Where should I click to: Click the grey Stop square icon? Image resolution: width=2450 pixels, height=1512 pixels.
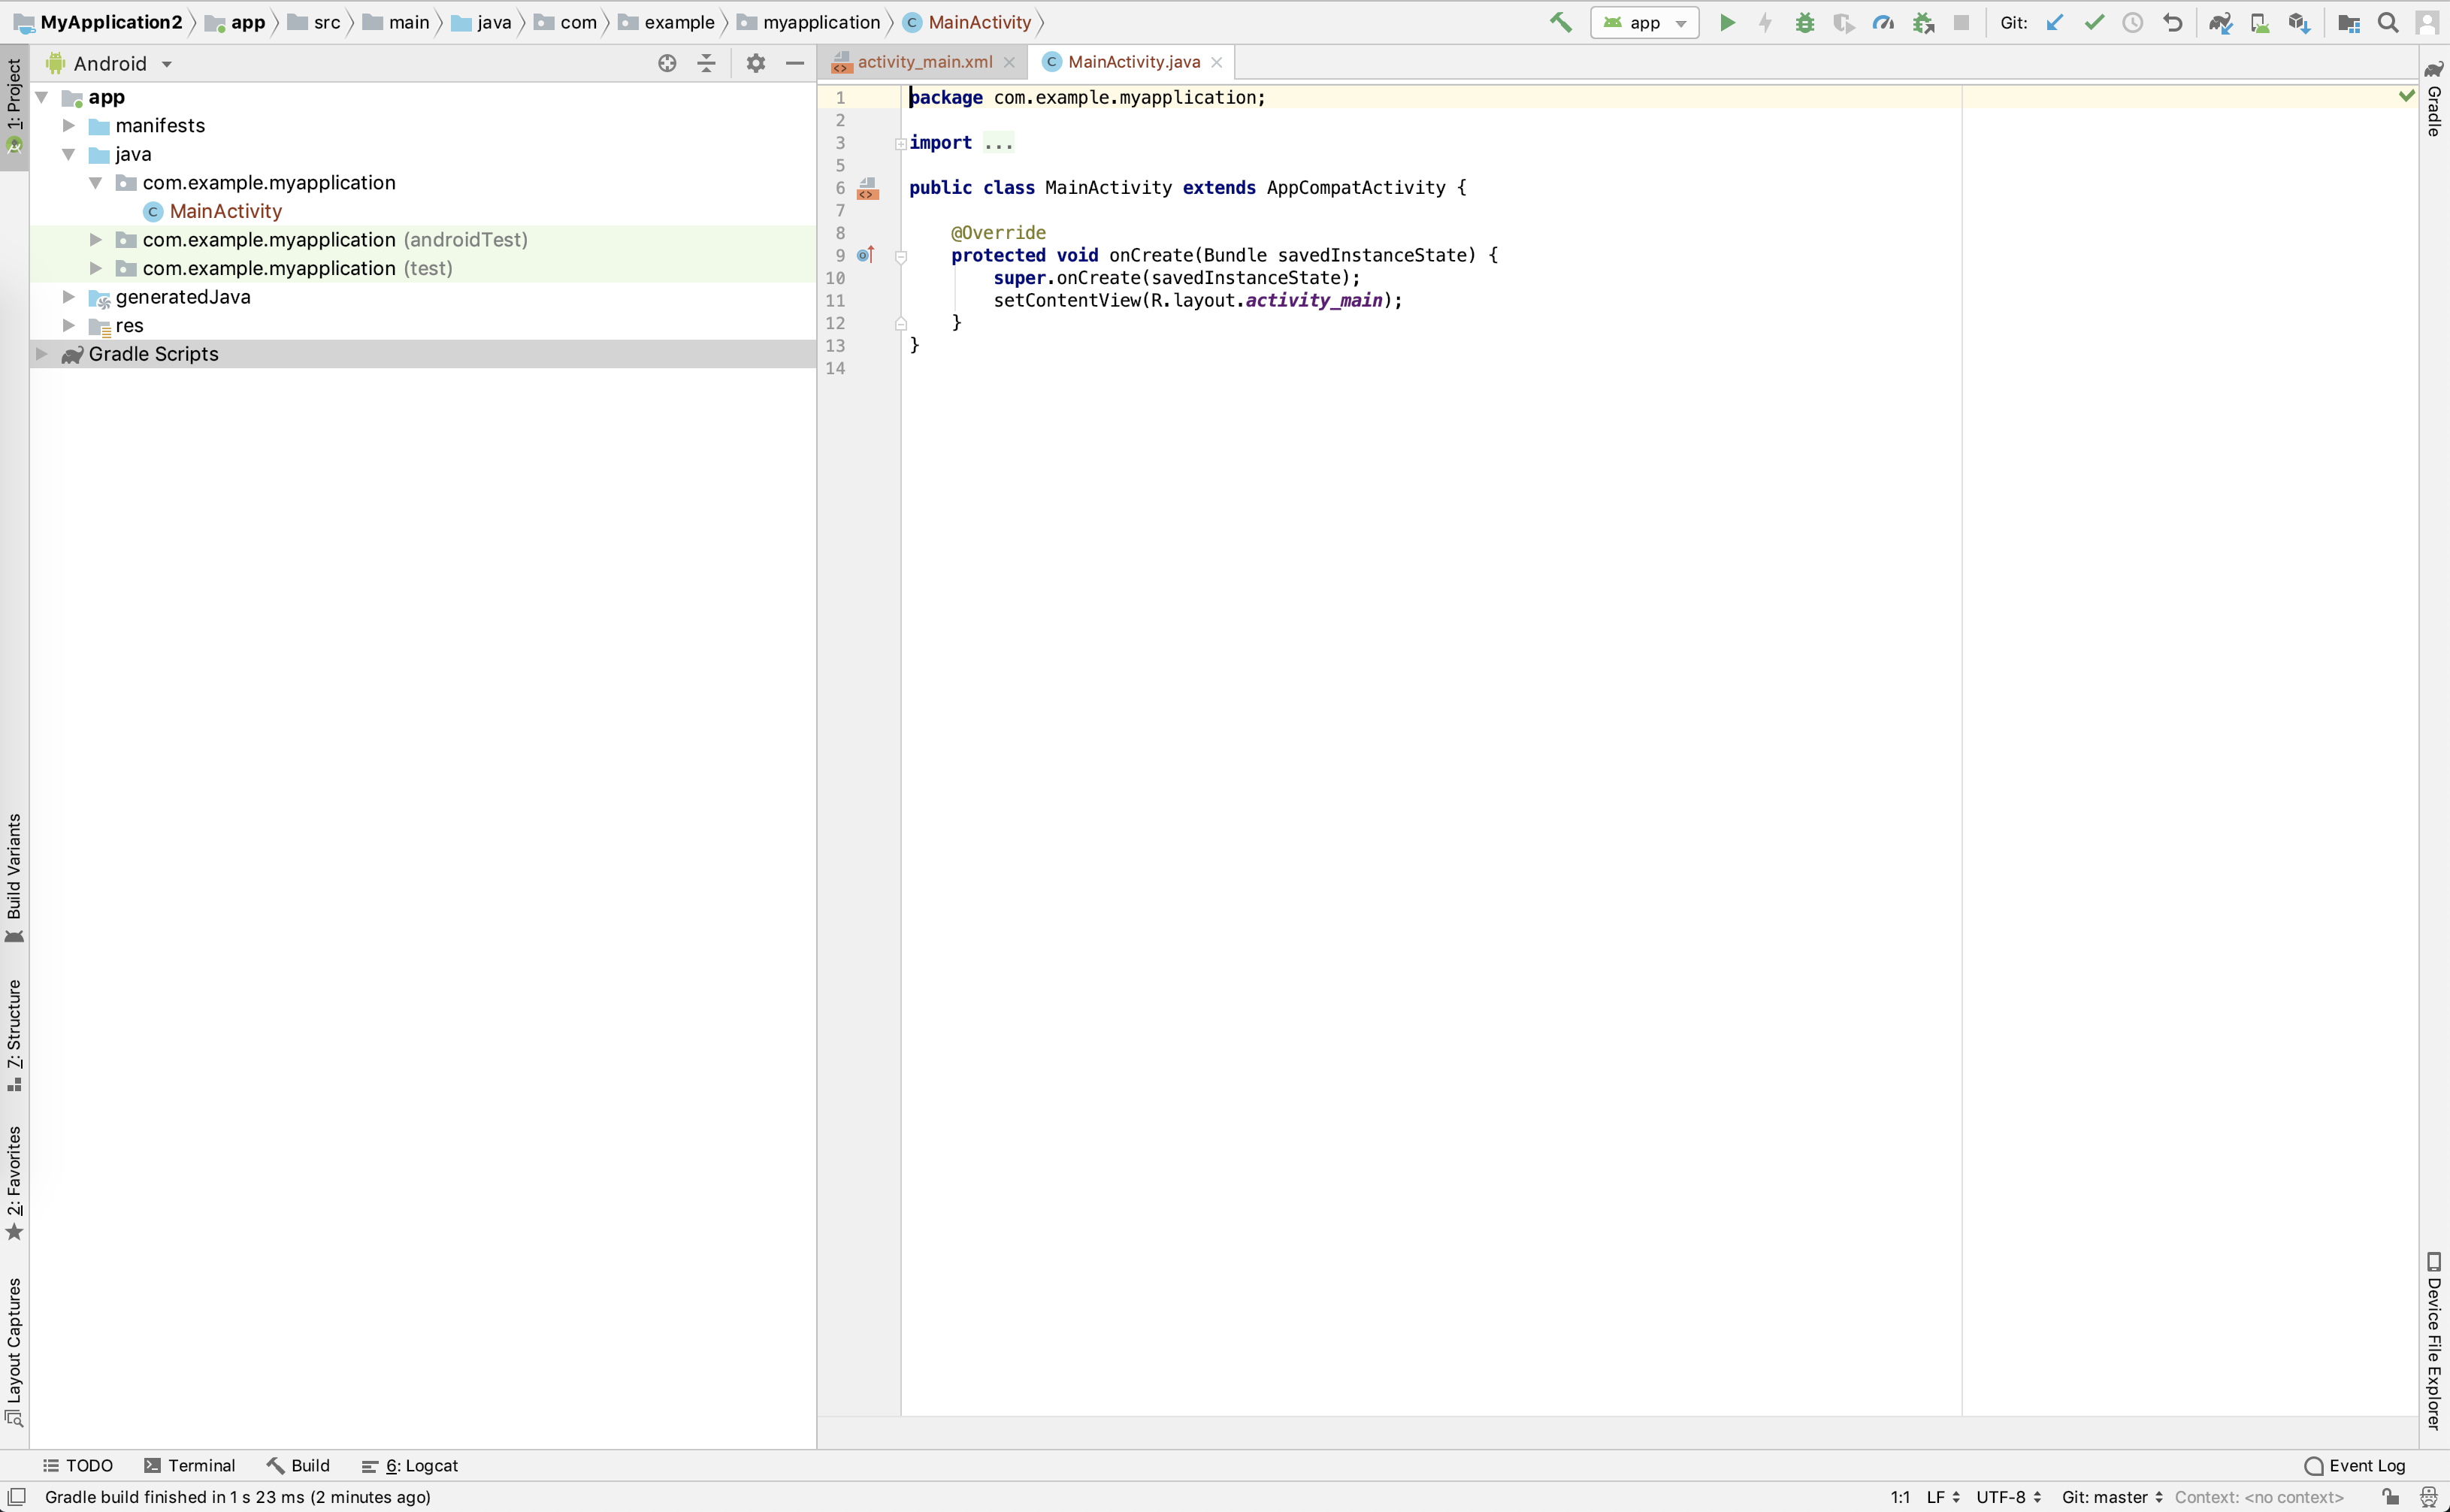click(1962, 22)
